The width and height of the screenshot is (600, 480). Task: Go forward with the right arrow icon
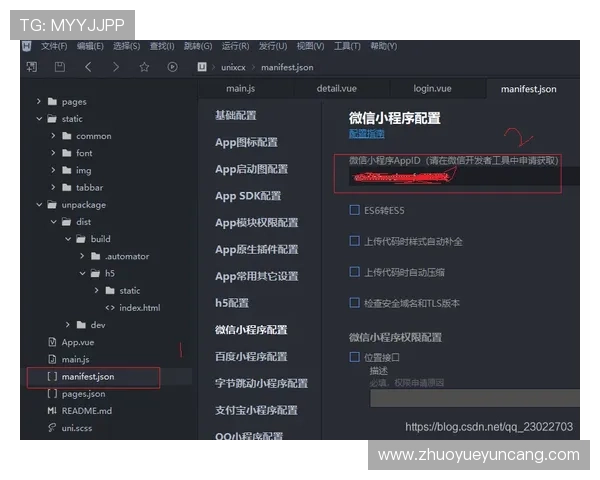tap(116, 67)
